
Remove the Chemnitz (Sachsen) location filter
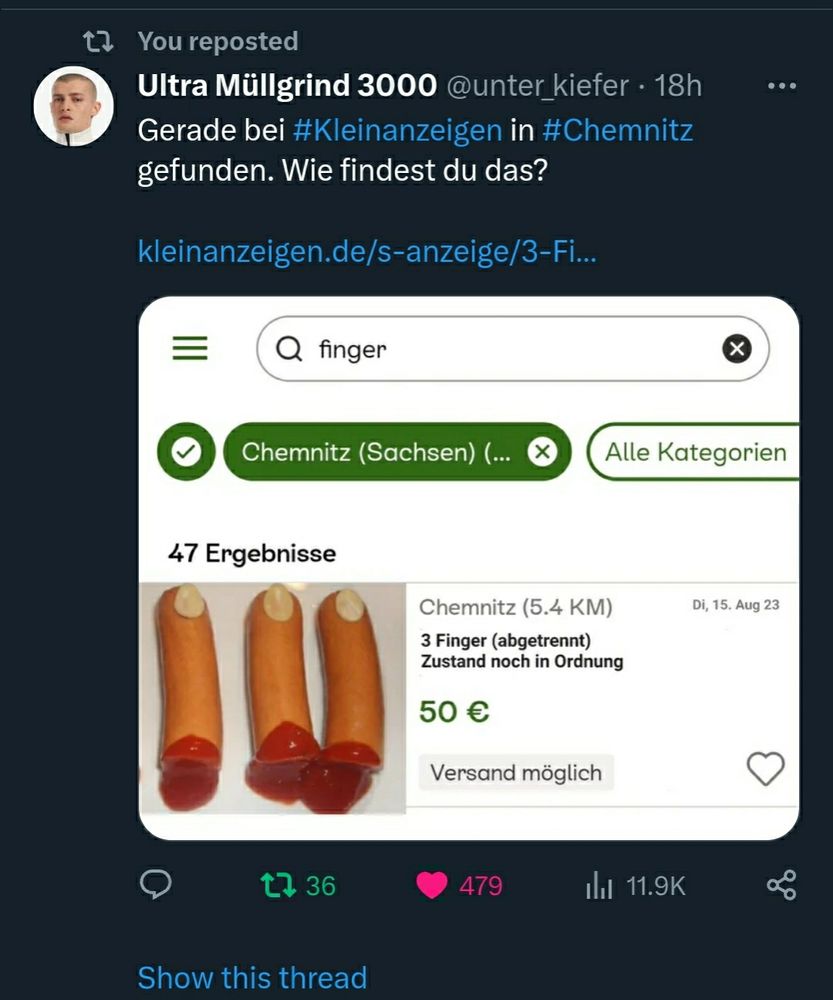click(542, 452)
